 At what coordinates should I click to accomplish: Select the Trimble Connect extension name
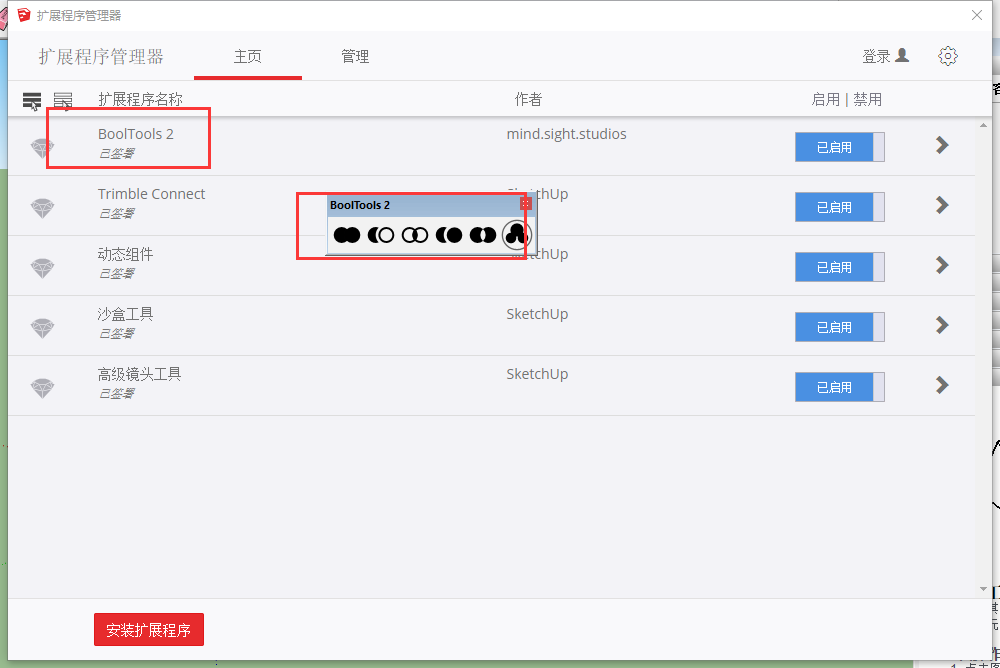click(x=151, y=194)
